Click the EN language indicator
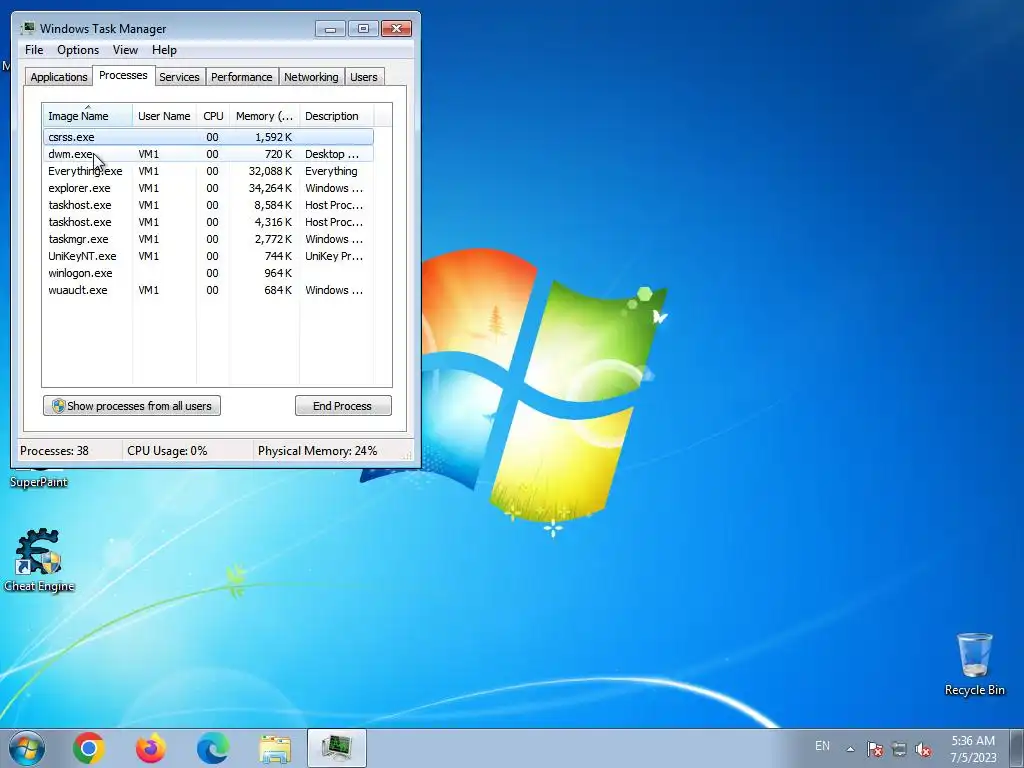Image resolution: width=1024 pixels, height=768 pixels. pyautogui.click(x=822, y=746)
